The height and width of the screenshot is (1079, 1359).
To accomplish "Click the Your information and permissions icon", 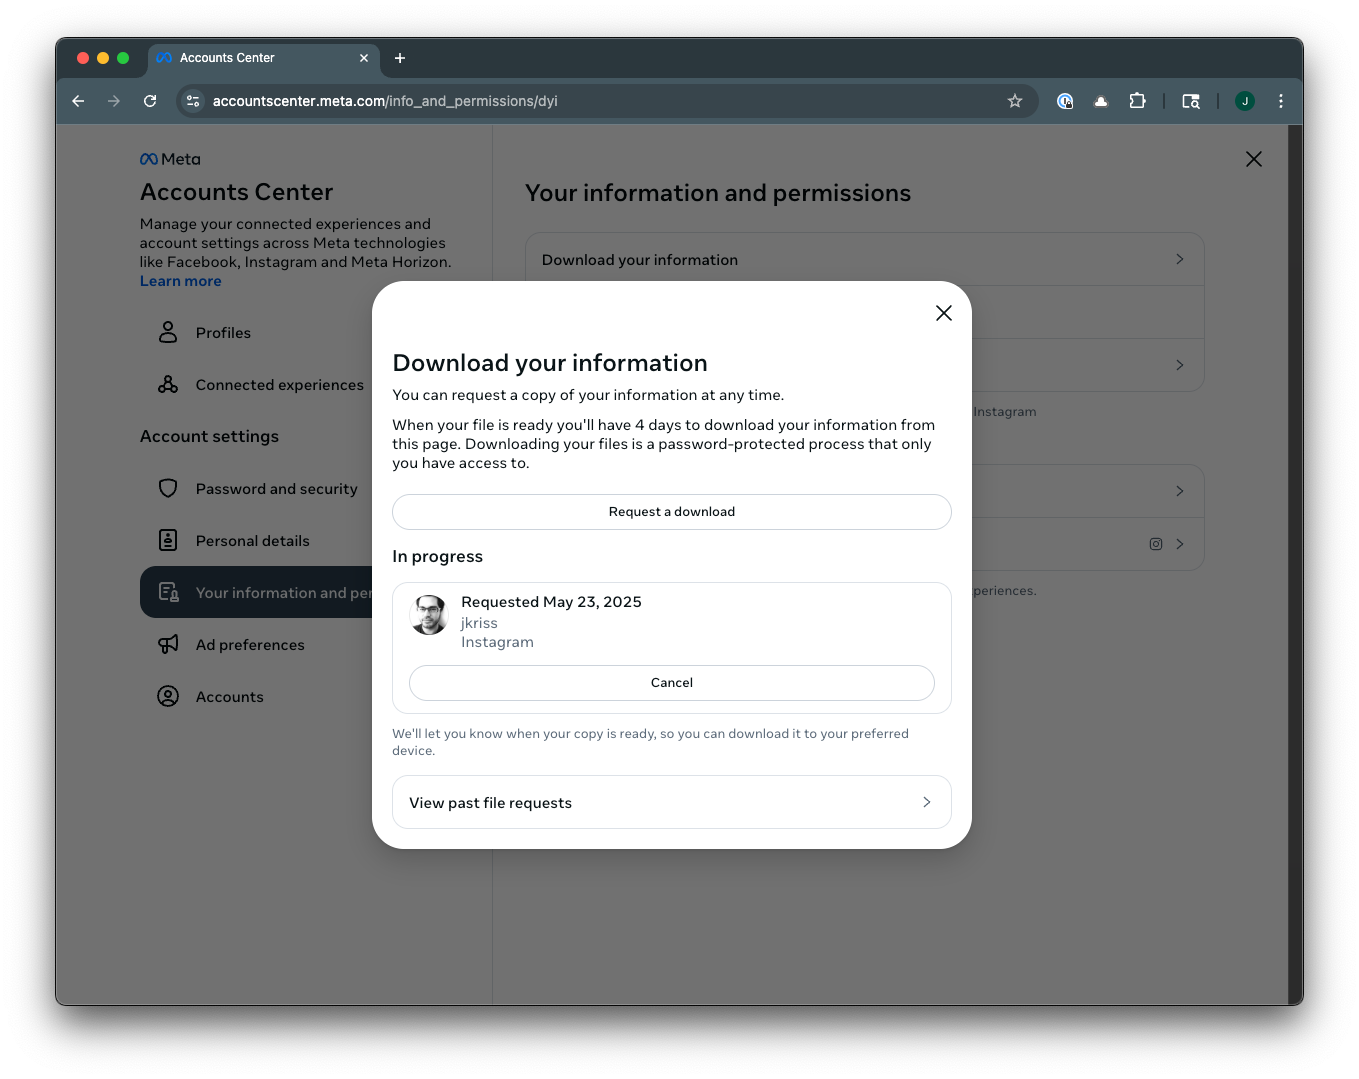I will [x=168, y=592].
